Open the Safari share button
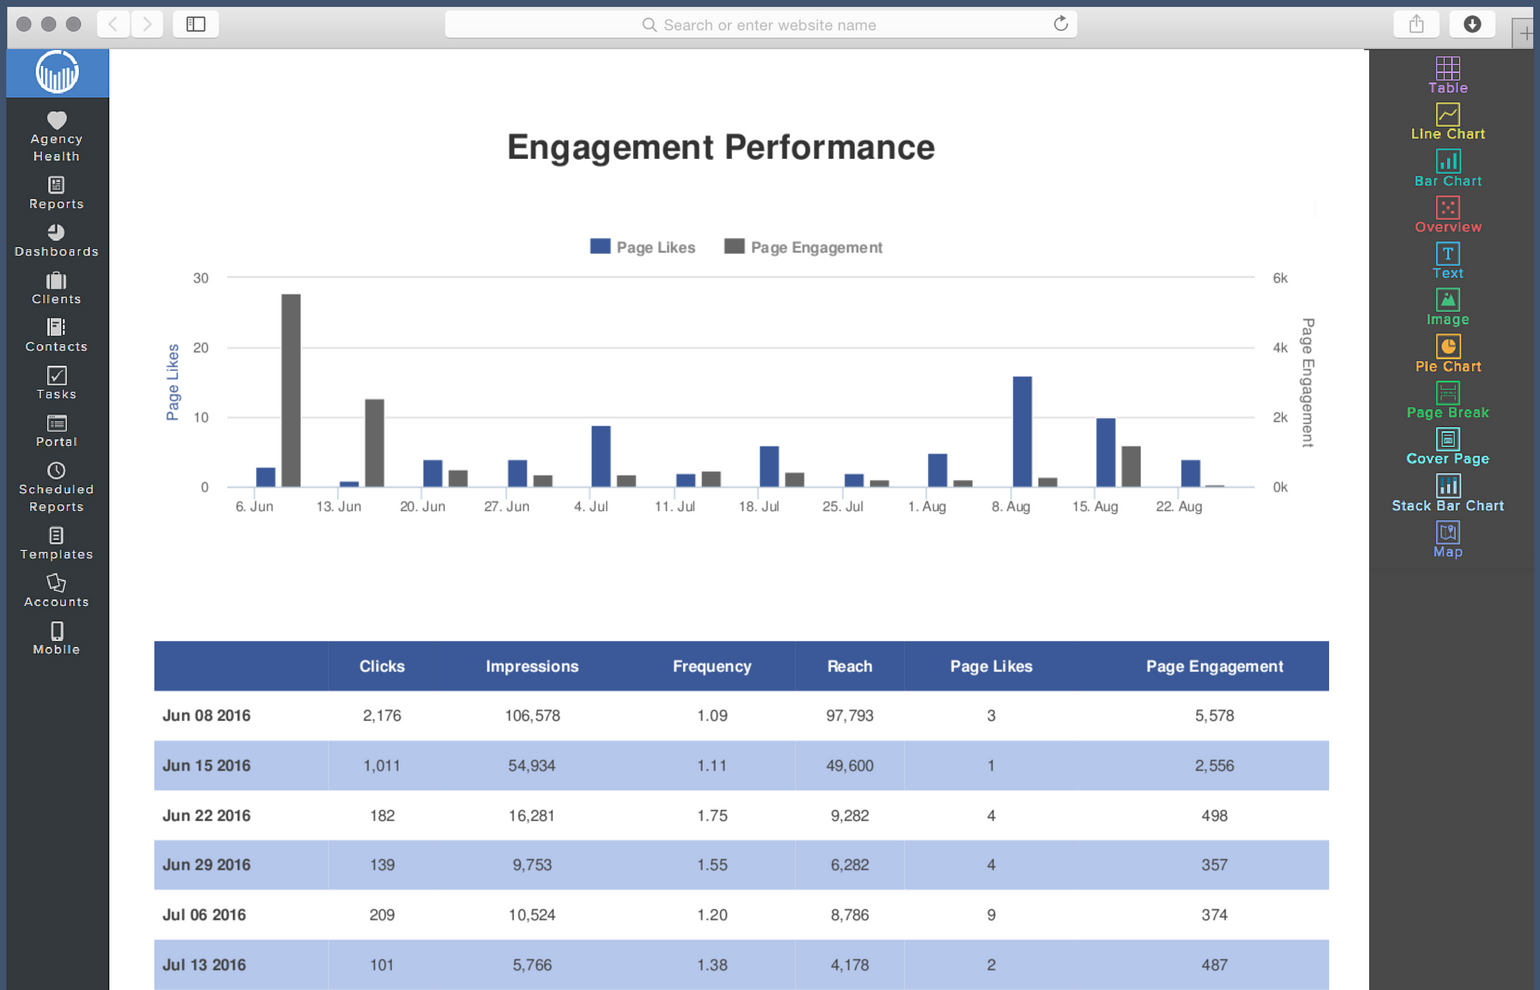The height and width of the screenshot is (990, 1540). coord(1416,24)
